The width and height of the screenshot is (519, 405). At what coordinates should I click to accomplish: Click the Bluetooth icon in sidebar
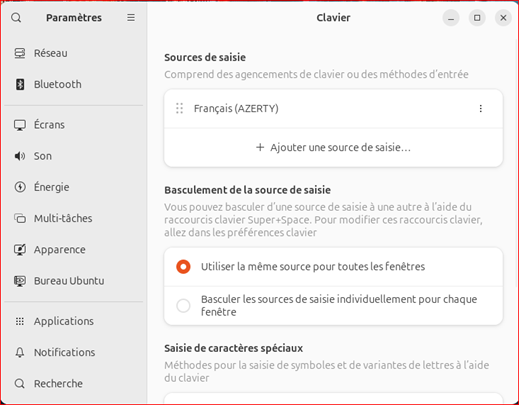coord(20,84)
